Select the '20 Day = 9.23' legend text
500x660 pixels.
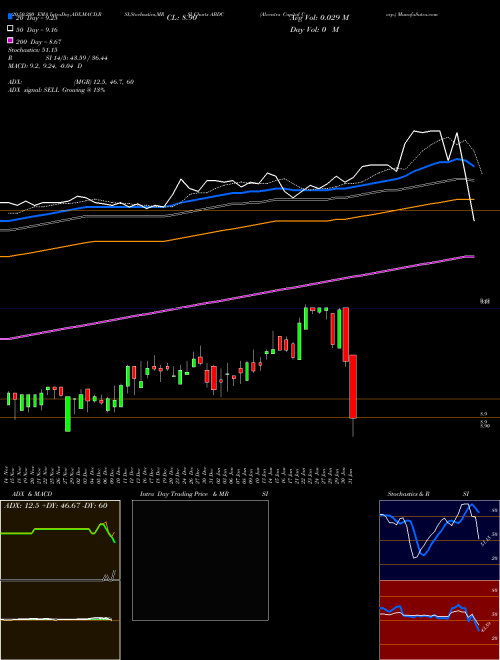36,18
